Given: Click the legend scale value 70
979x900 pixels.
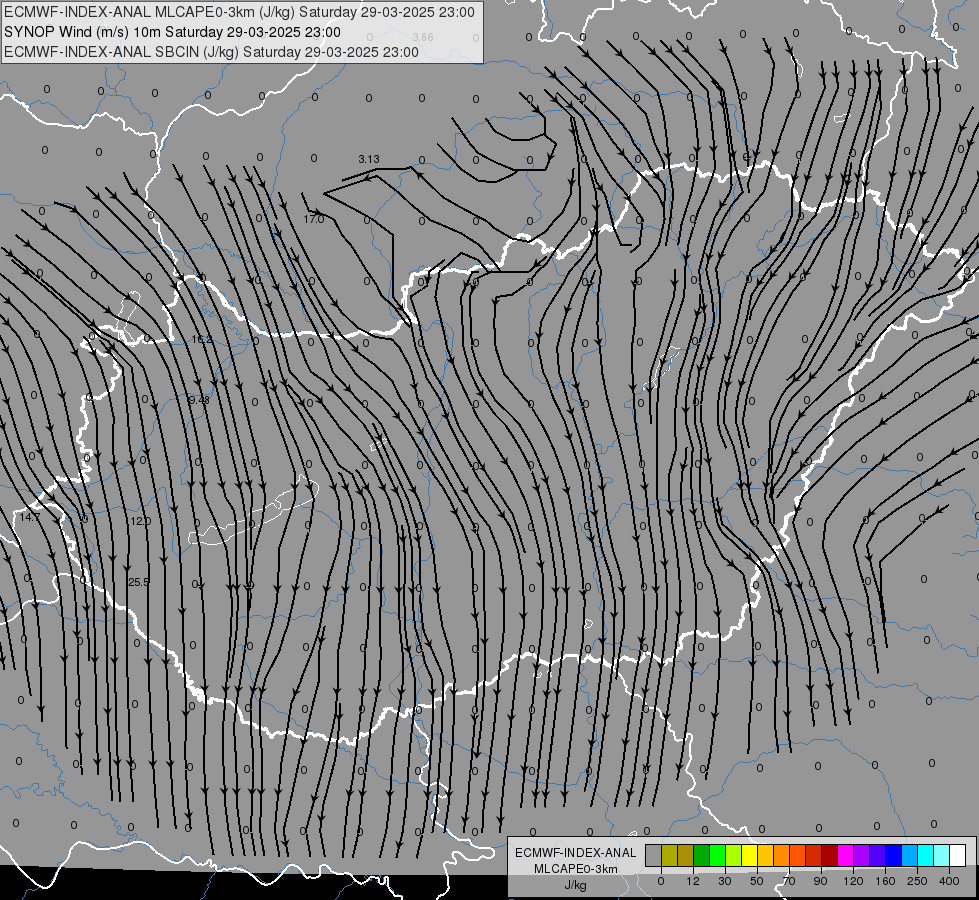Looking at the screenshot, I should click(789, 881).
